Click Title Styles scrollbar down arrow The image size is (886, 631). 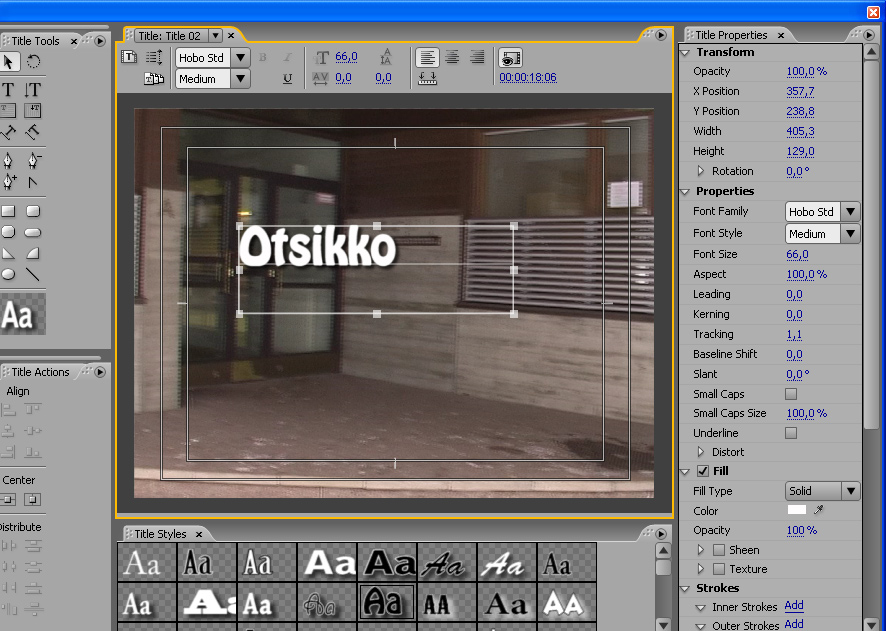point(663,624)
